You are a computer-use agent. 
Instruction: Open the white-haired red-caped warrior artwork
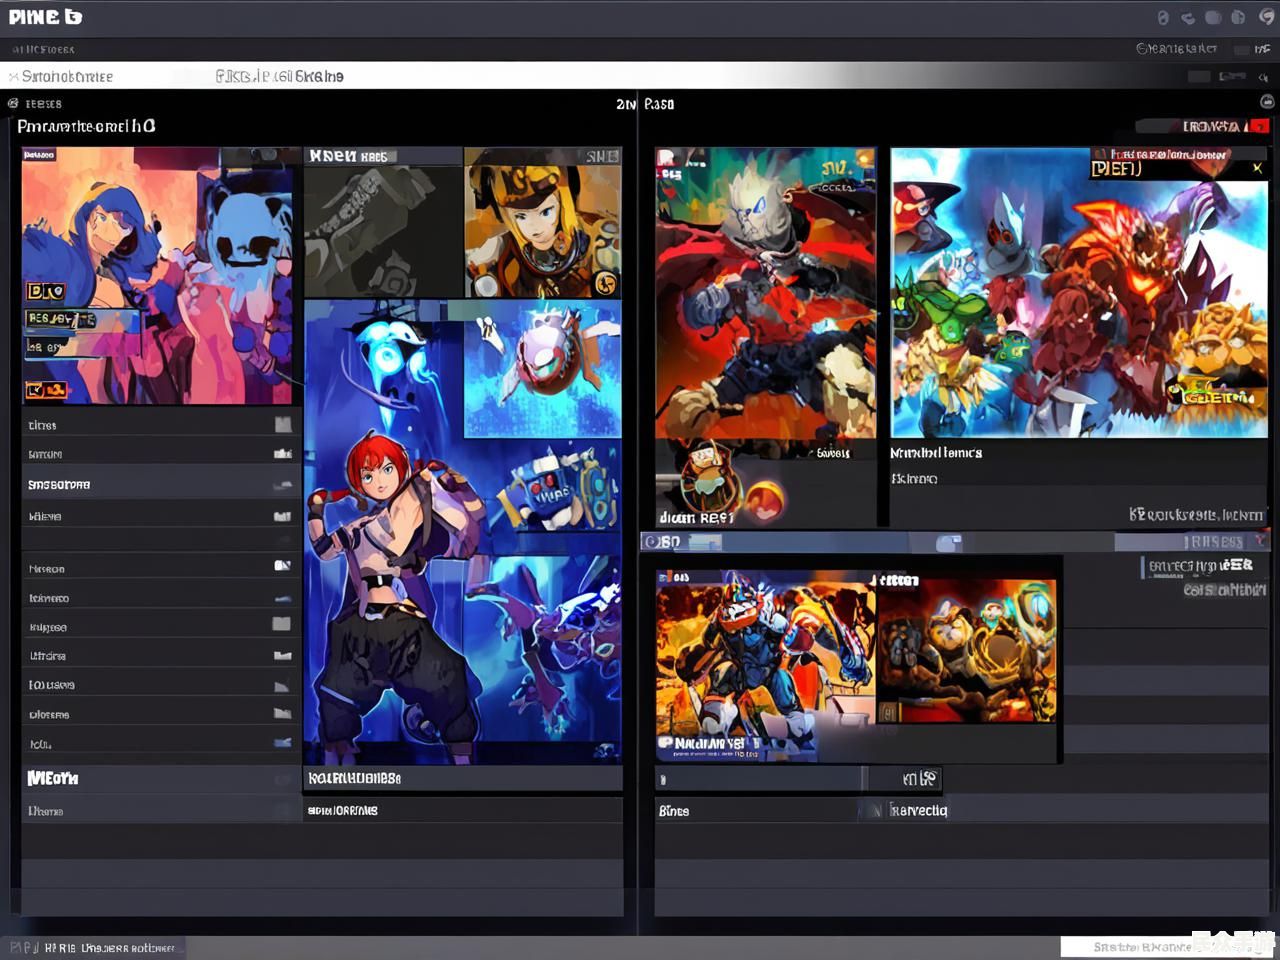(x=766, y=293)
